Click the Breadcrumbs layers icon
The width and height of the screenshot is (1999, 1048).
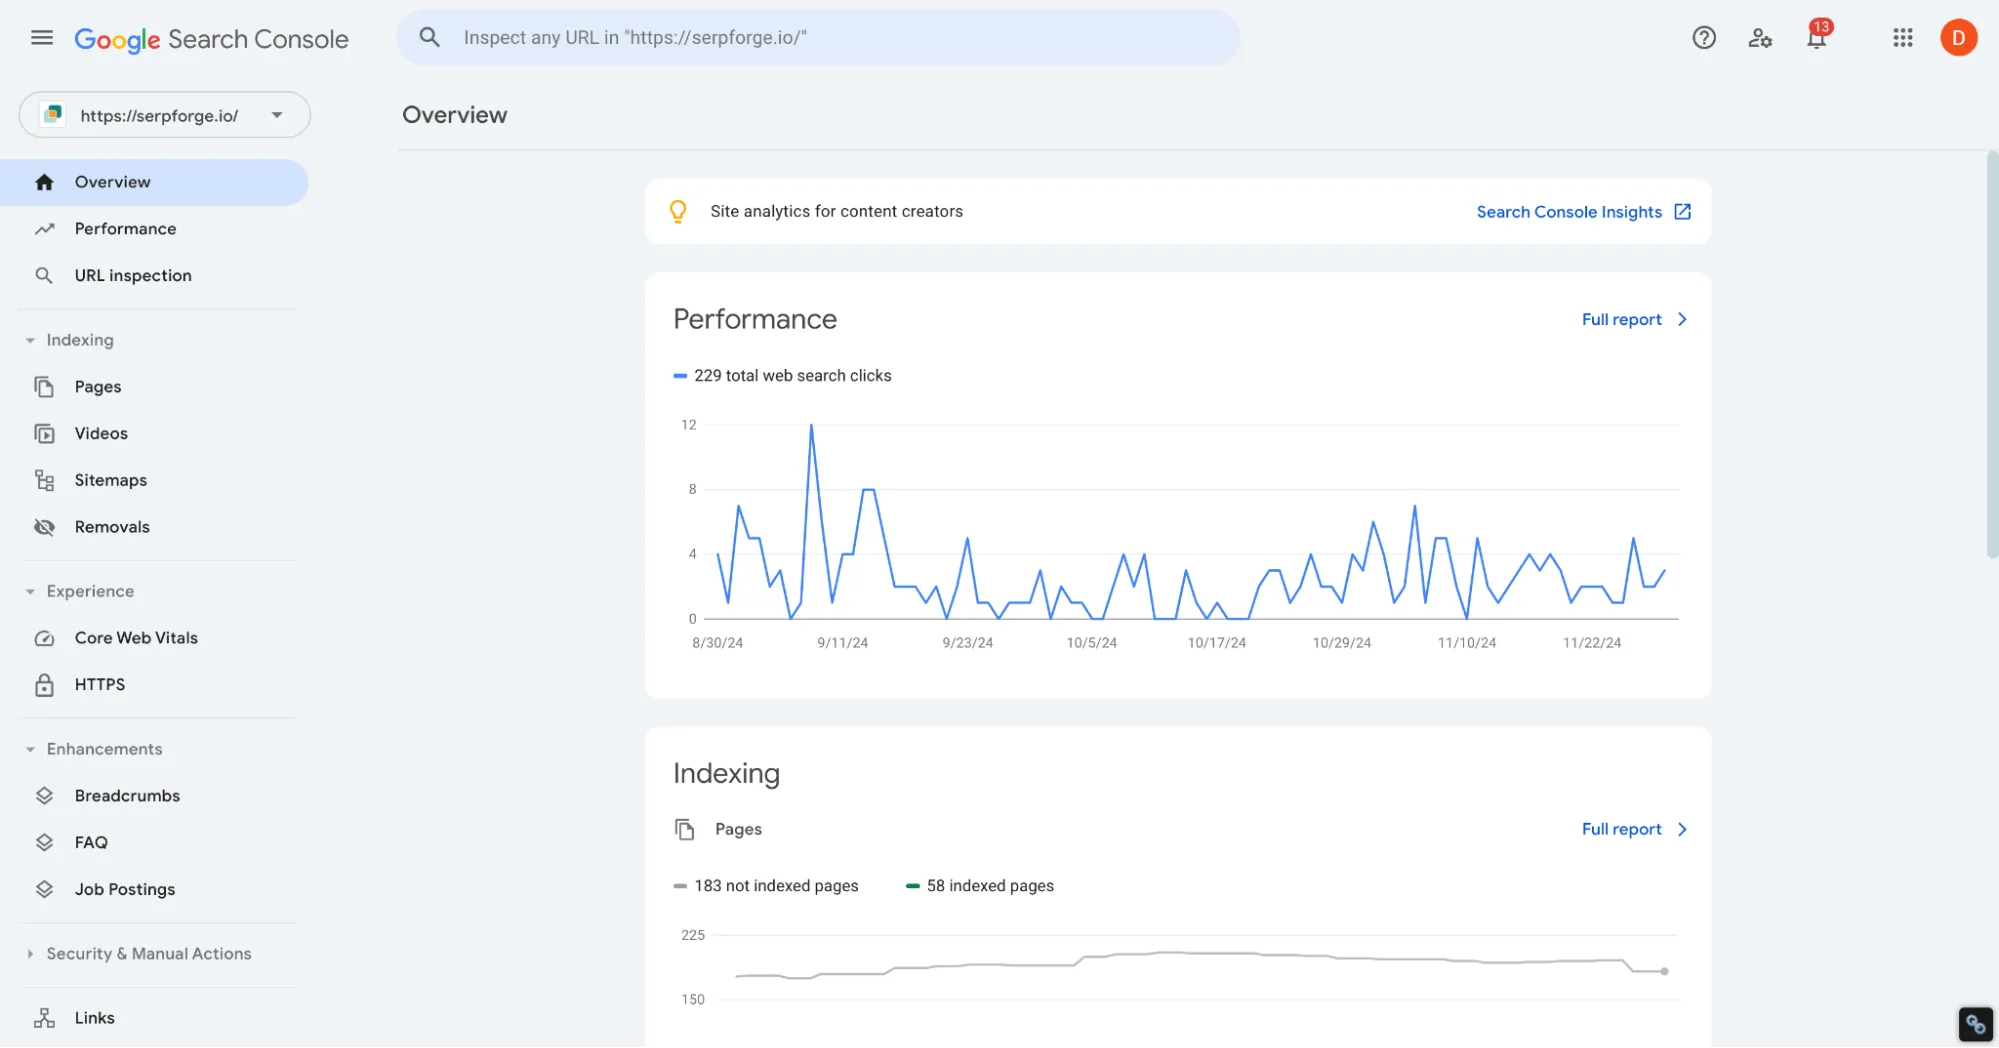click(x=44, y=796)
